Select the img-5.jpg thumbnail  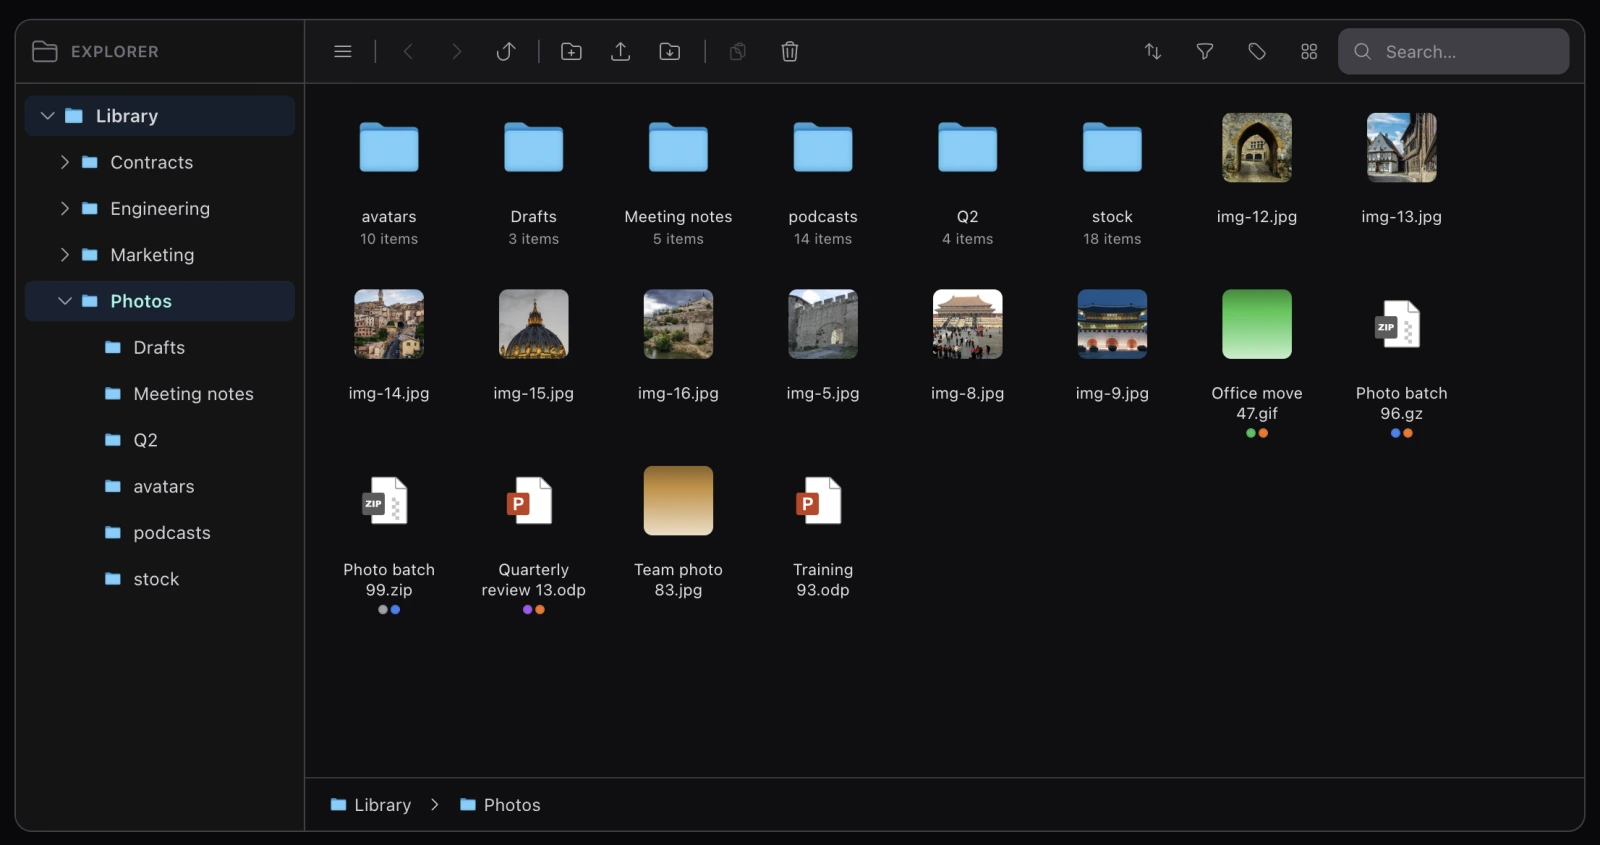tap(823, 324)
